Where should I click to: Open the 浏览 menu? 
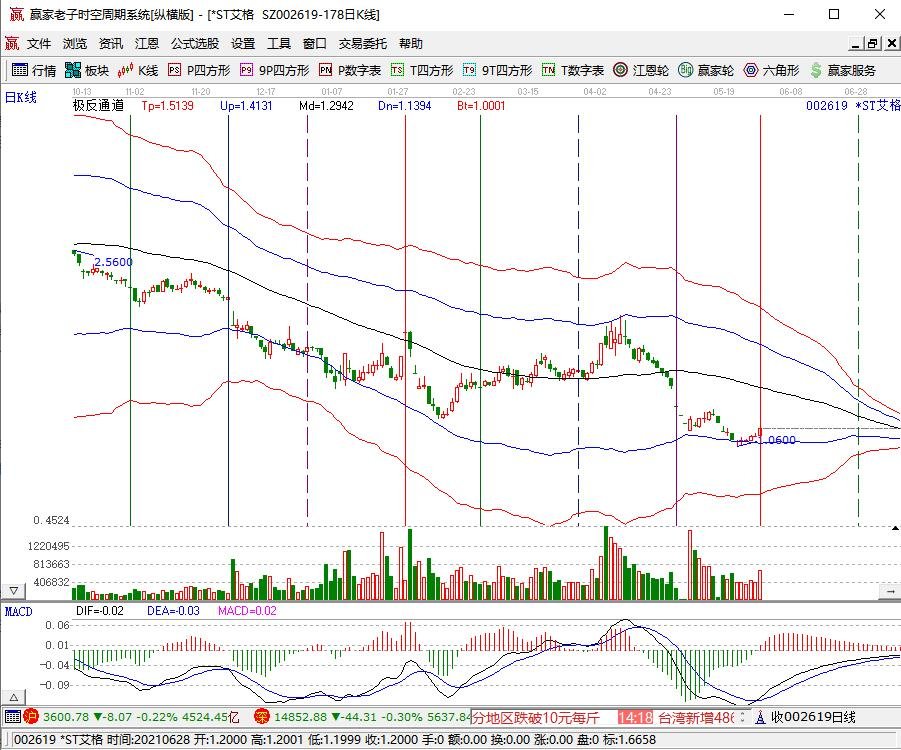point(75,44)
